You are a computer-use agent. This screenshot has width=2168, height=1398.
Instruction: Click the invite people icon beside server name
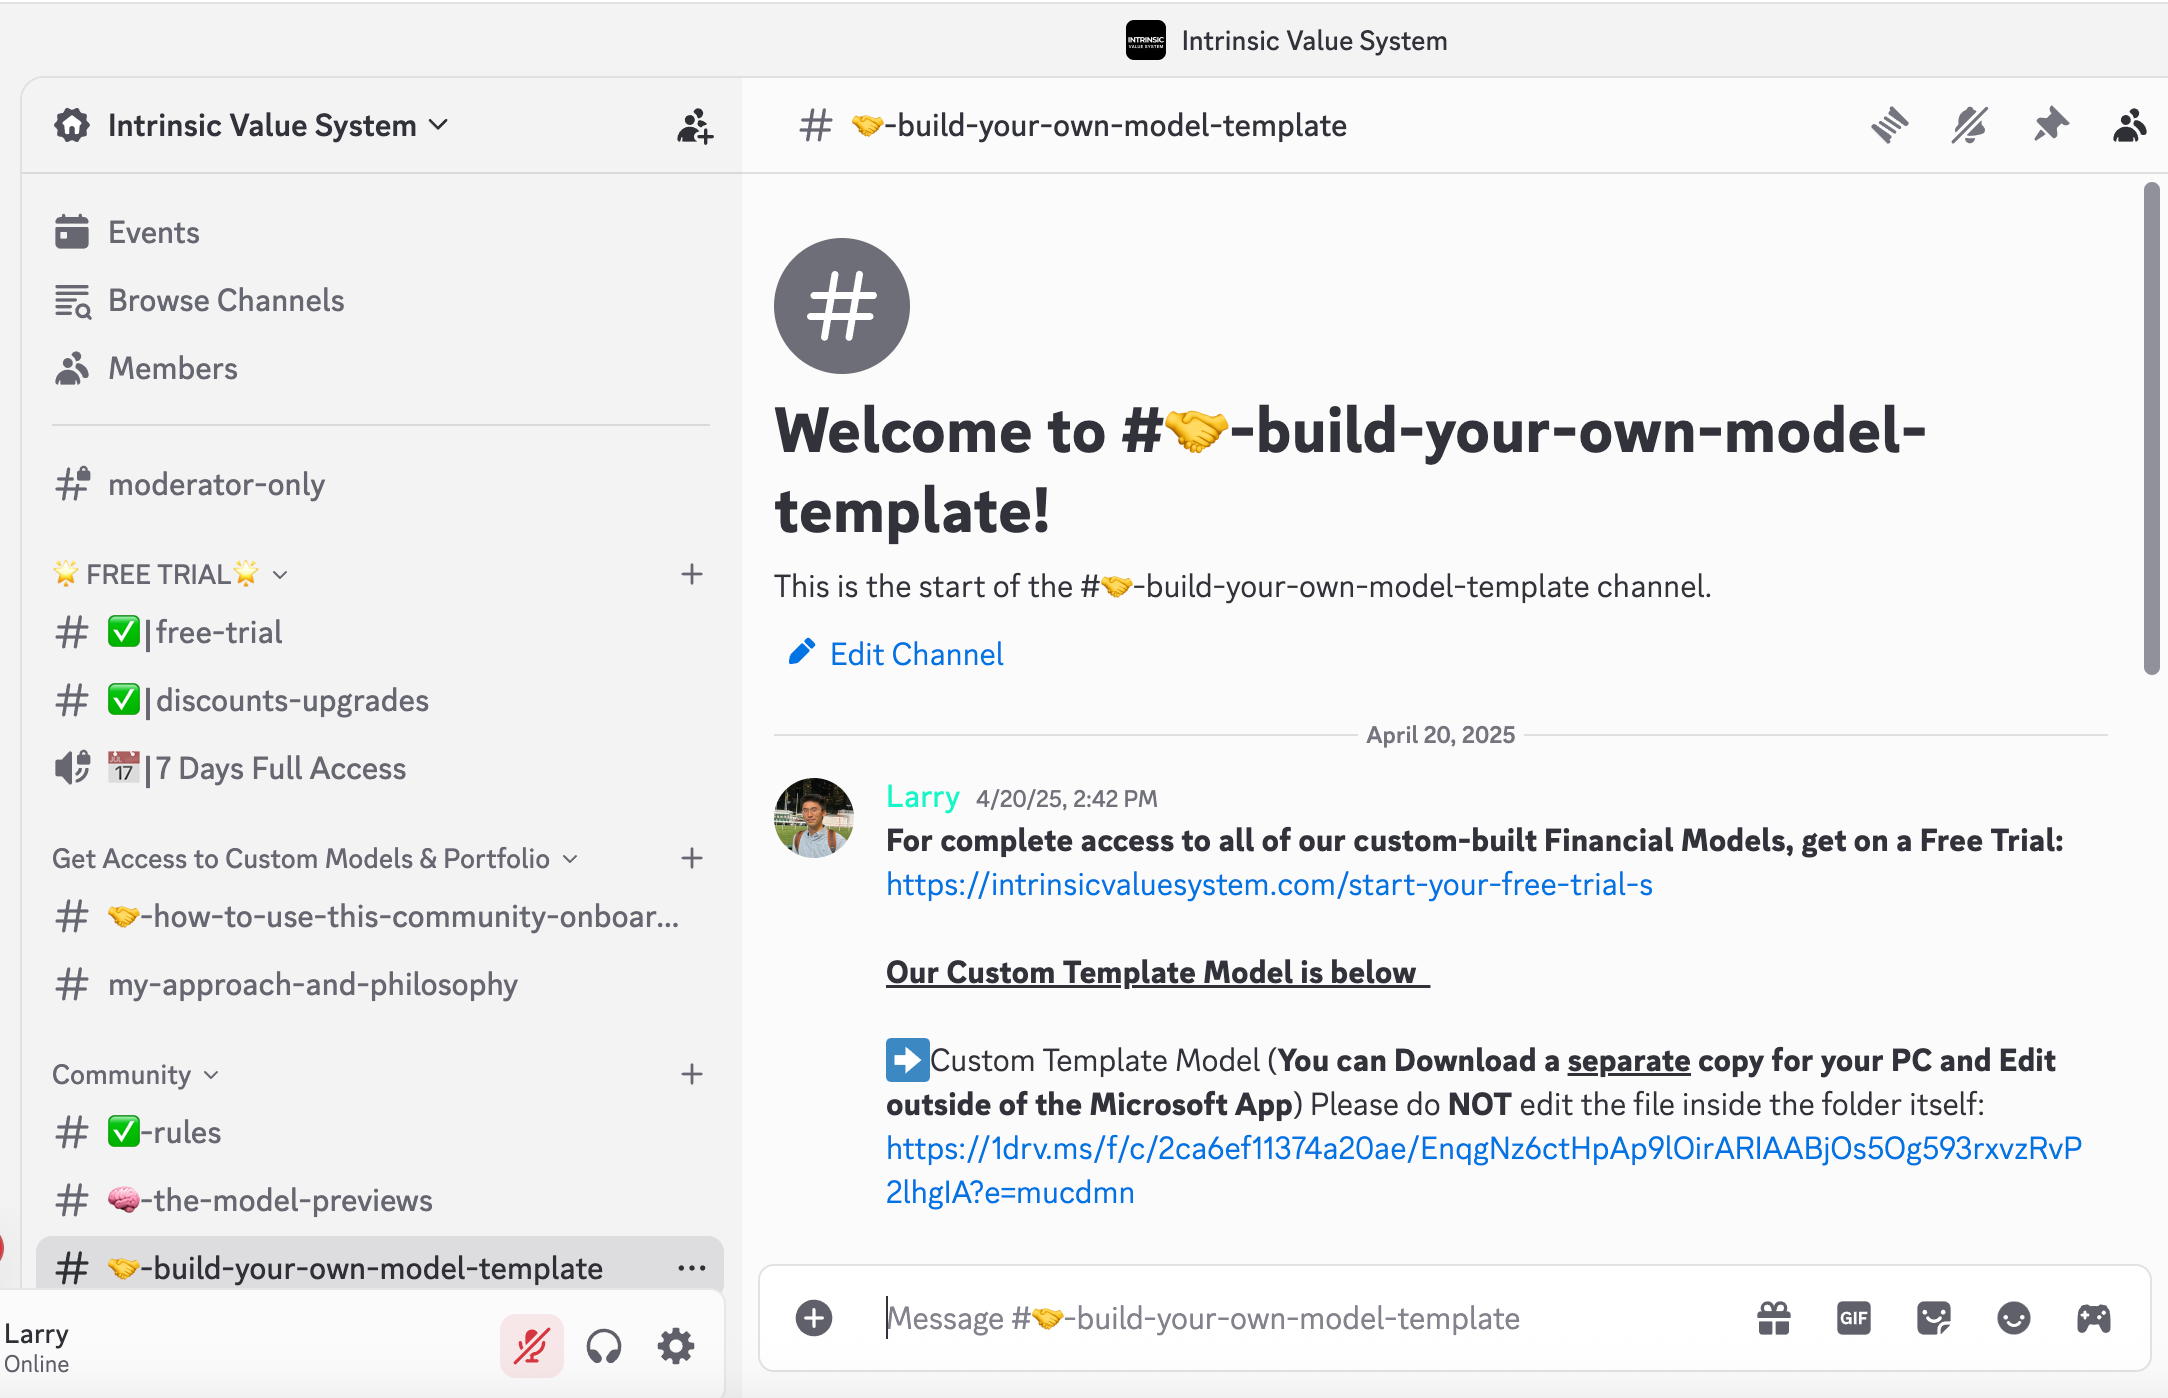pyautogui.click(x=694, y=126)
